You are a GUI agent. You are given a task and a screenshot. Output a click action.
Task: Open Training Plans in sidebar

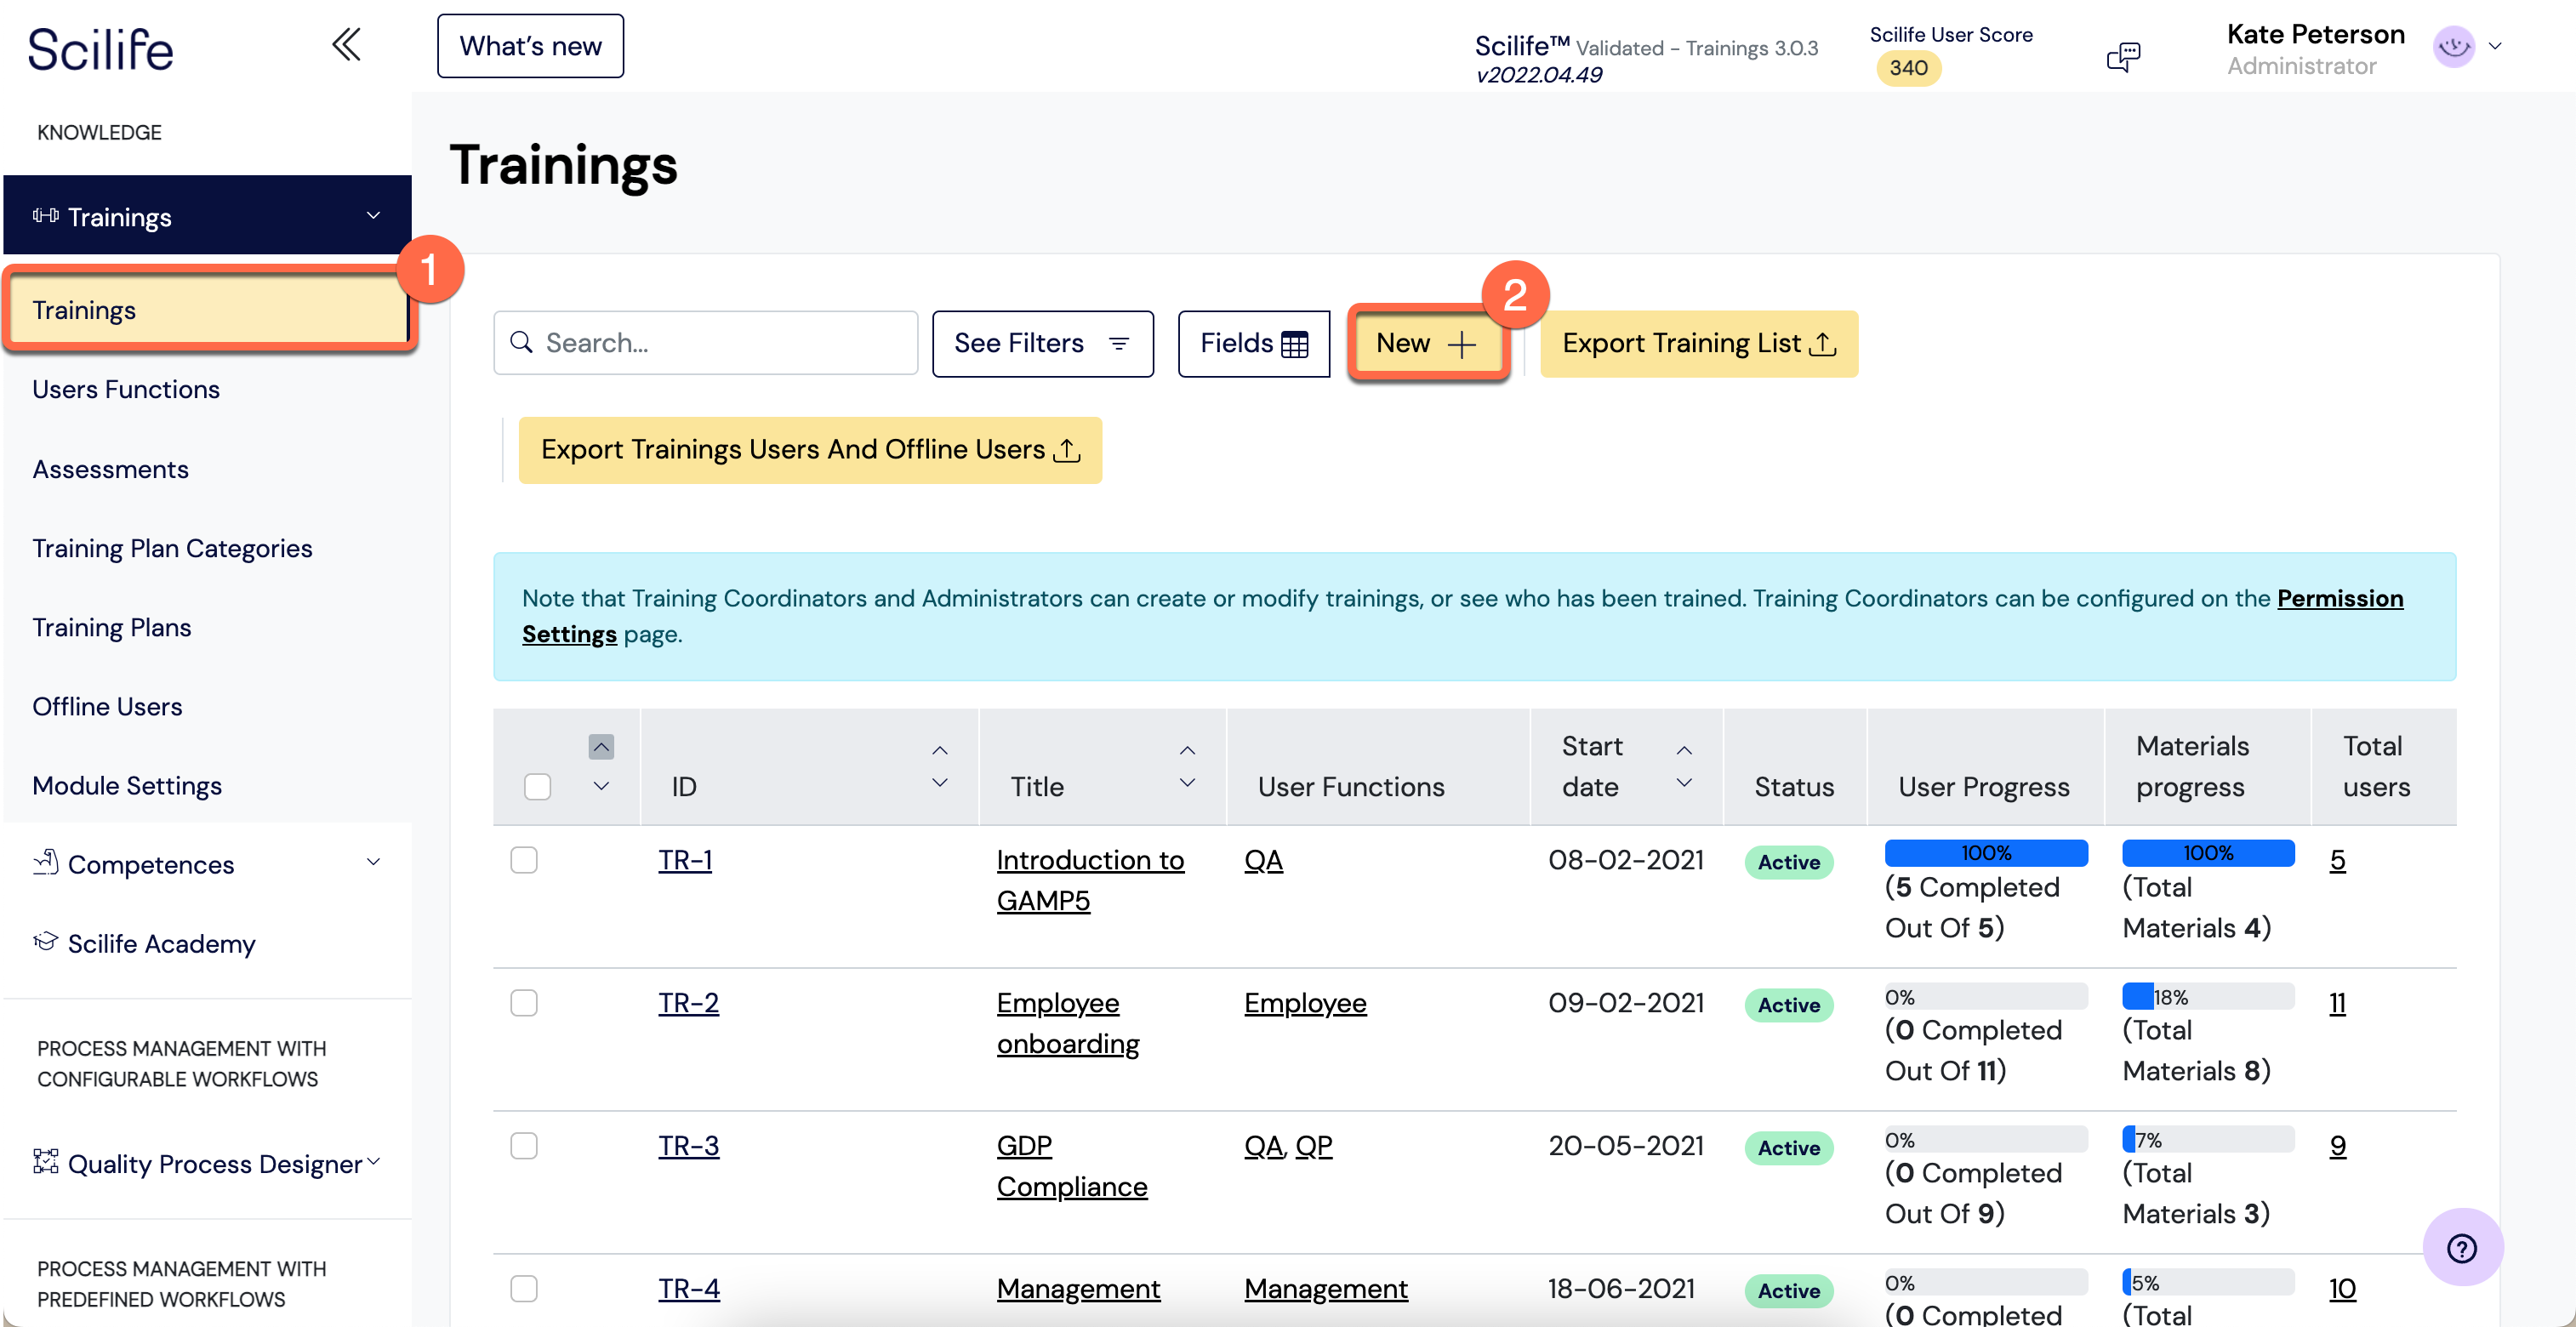pyautogui.click(x=111, y=627)
